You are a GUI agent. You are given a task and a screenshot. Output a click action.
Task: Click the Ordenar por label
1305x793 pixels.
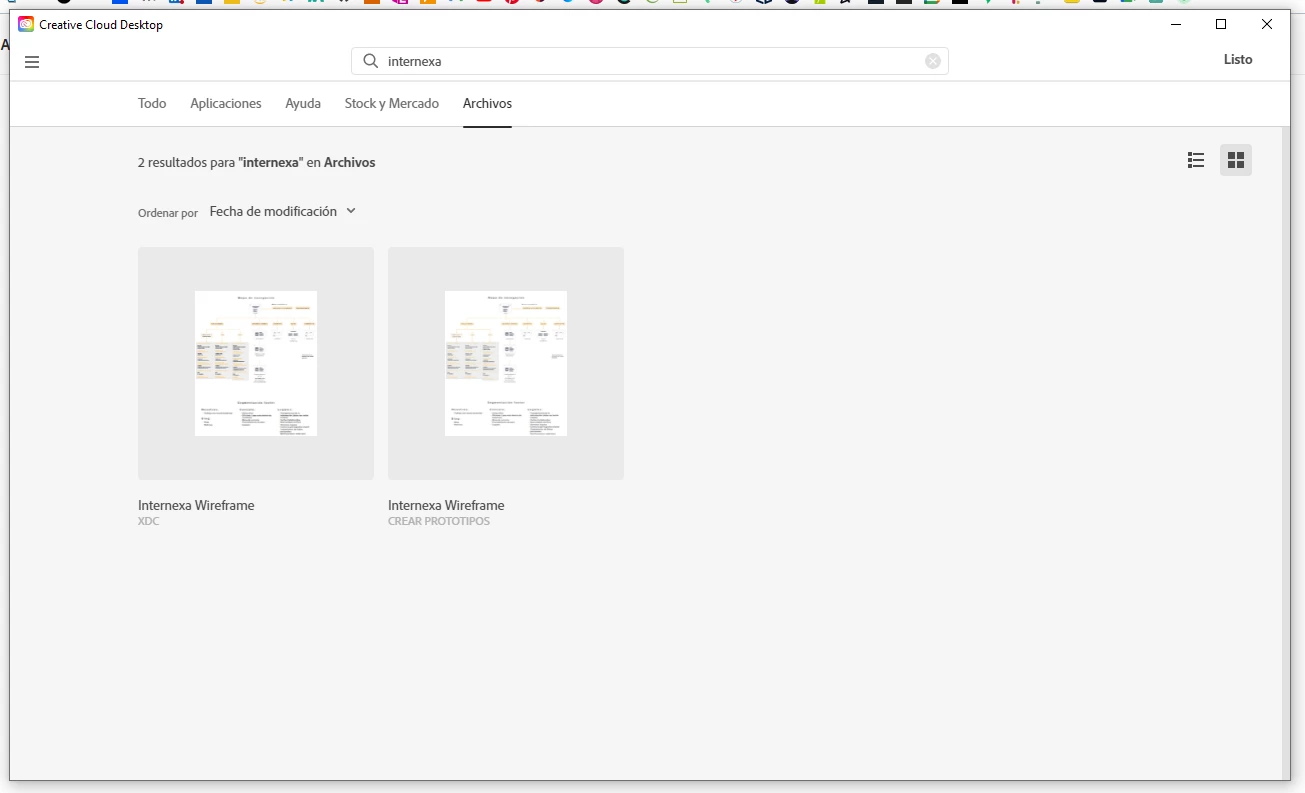click(168, 213)
